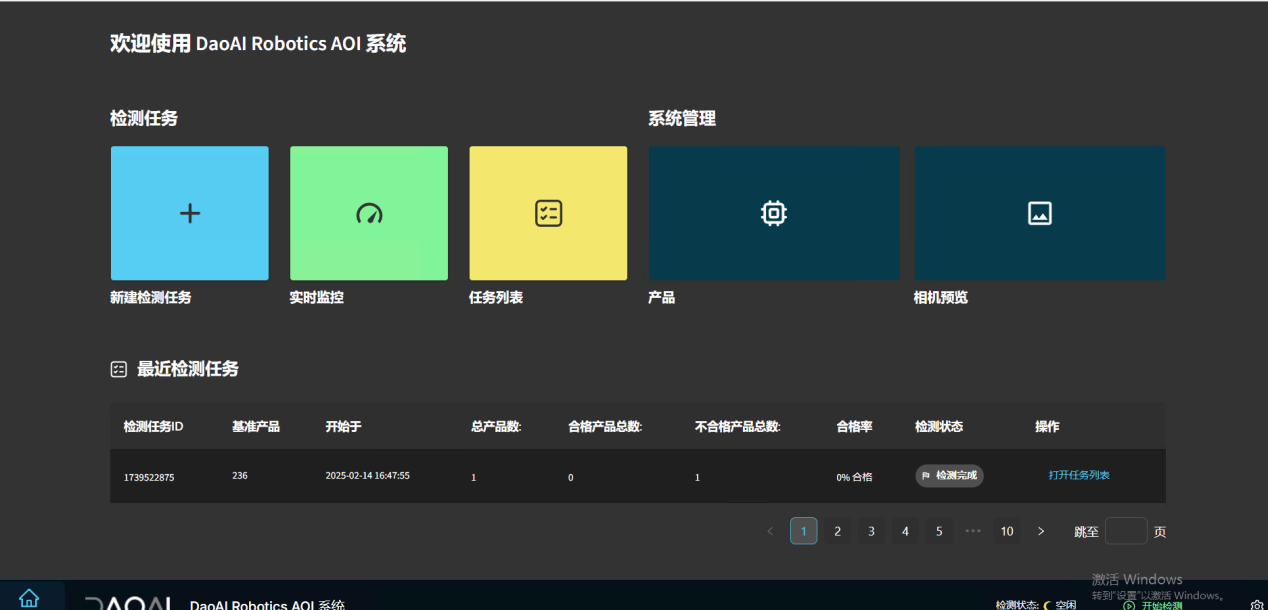Click the base product cell 236

tap(240, 476)
